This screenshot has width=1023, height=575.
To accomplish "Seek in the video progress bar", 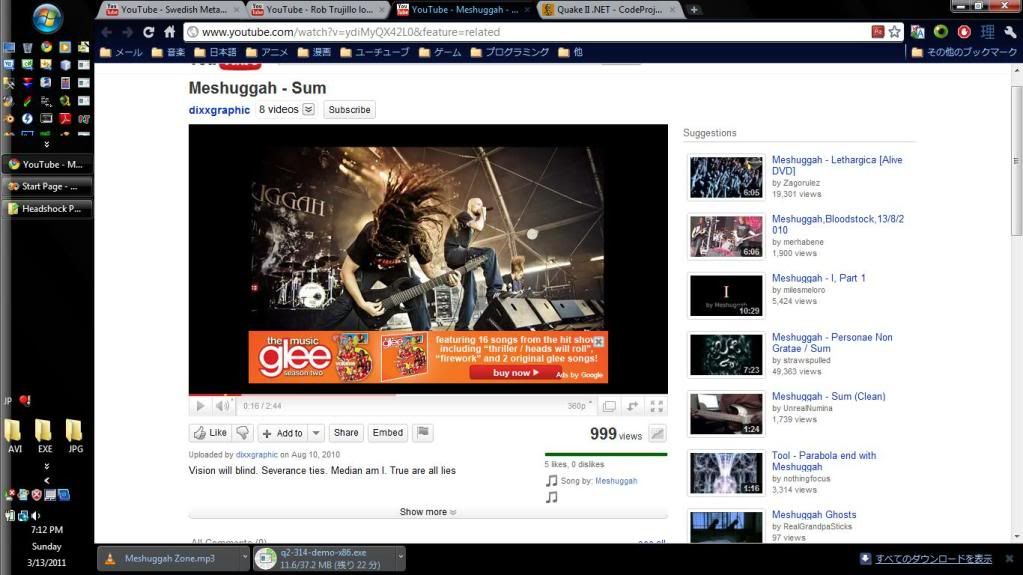I will 428,394.
